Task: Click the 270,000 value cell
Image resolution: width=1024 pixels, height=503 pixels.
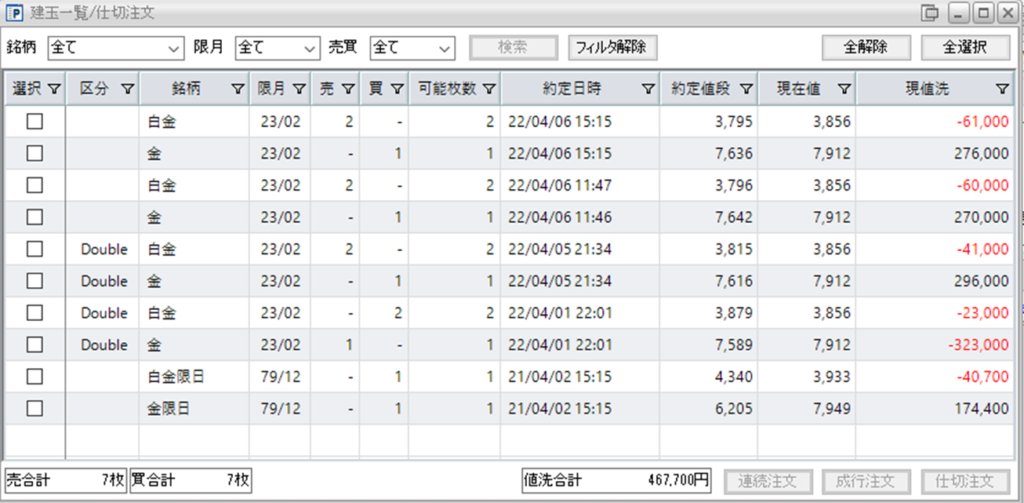Action: coord(935,217)
